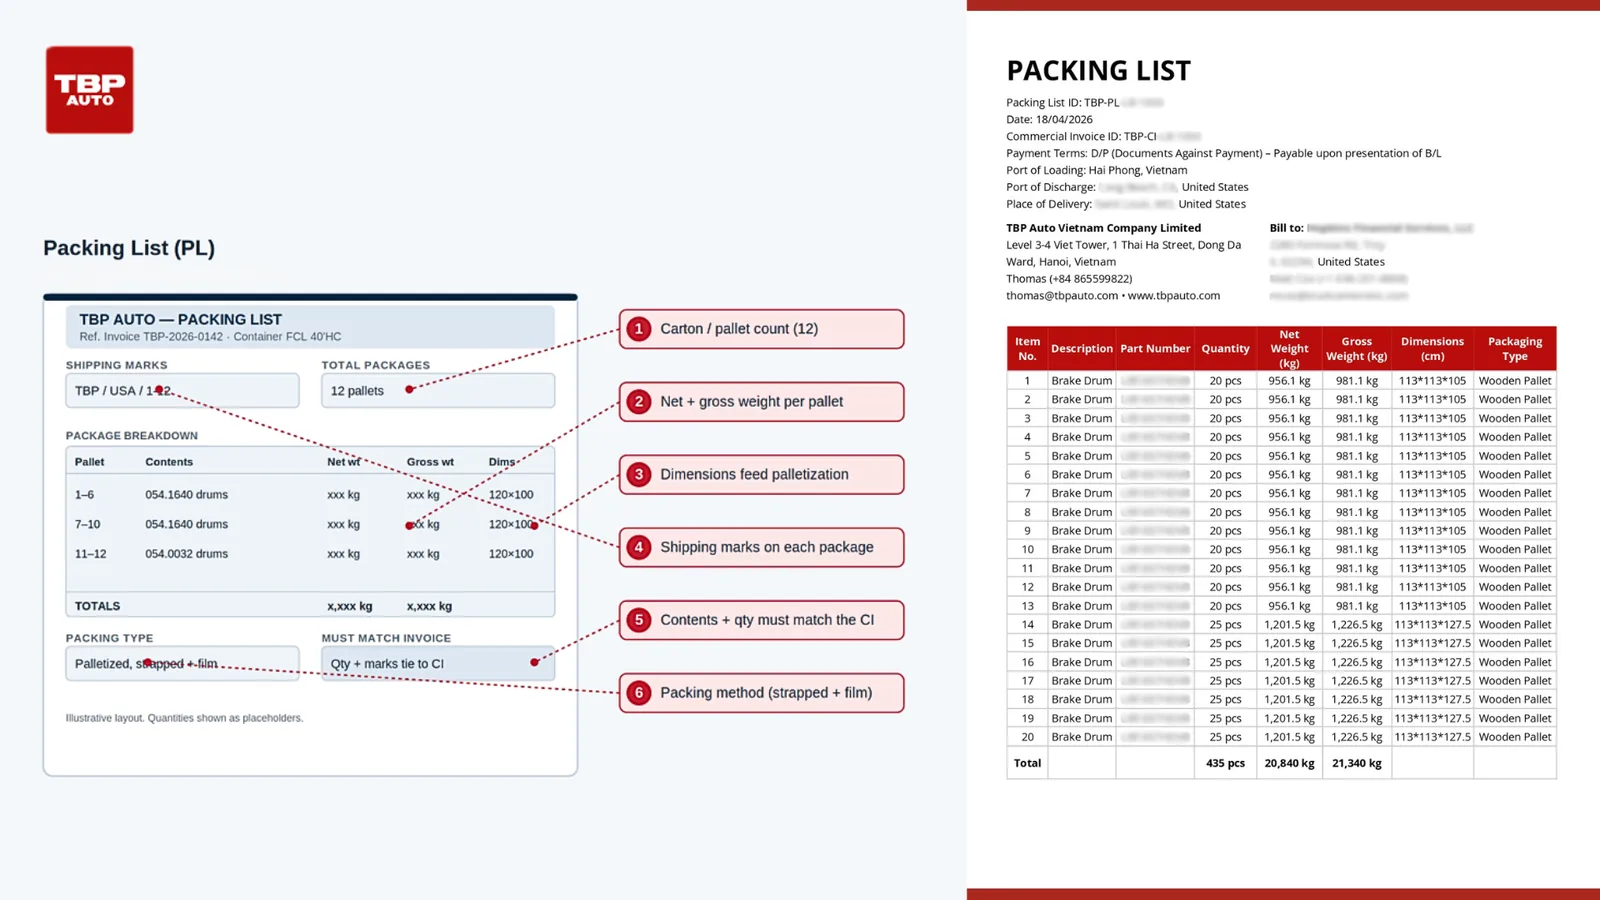Screen dimensions: 1600x900
Task: Click the 'Quantity' table header
Action: pyautogui.click(x=1225, y=349)
